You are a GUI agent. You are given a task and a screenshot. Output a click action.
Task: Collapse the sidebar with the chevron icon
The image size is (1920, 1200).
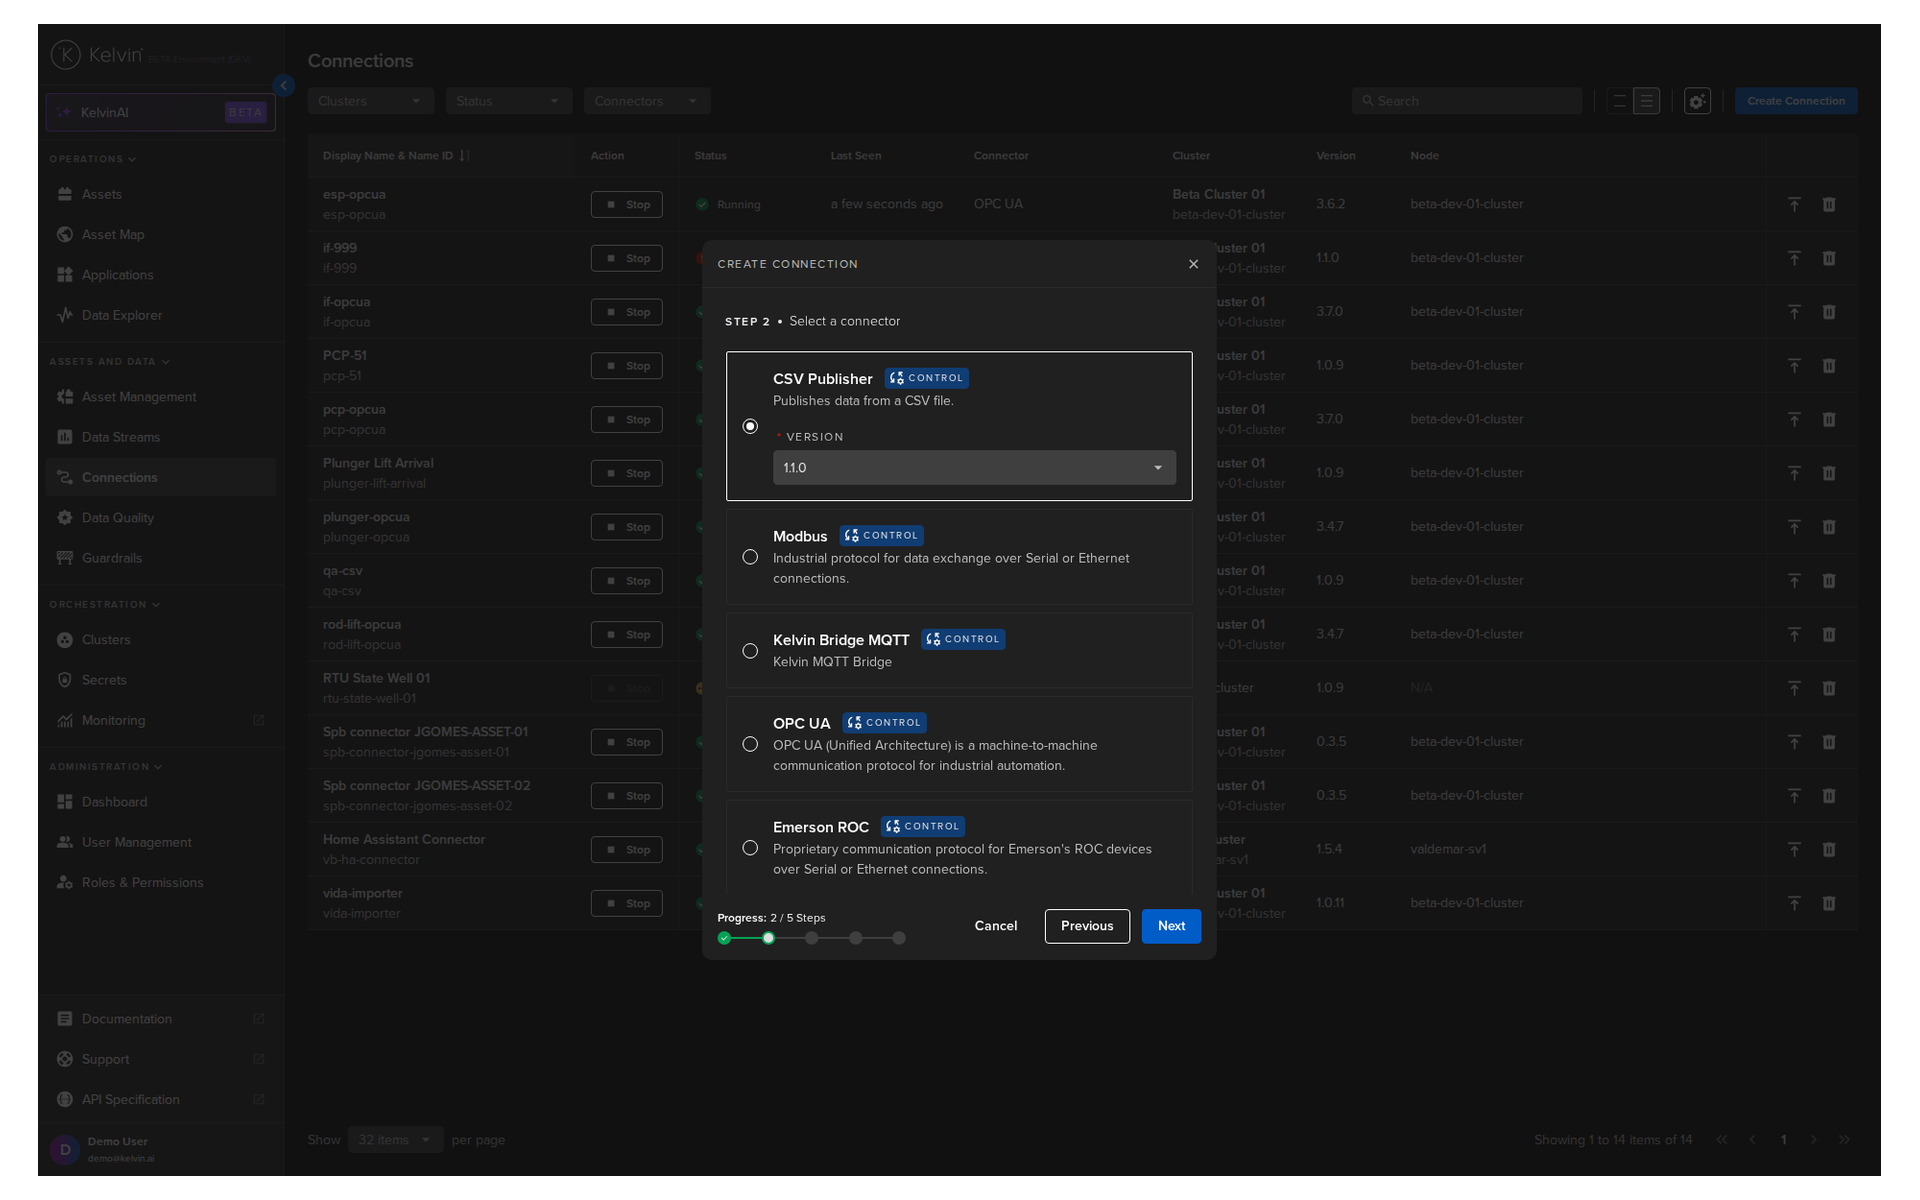click(x=284, y=86)
